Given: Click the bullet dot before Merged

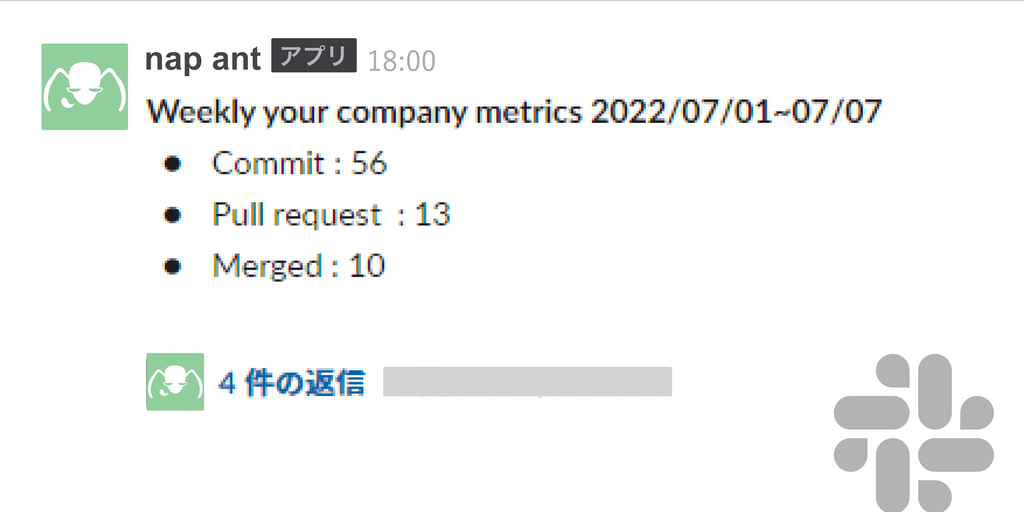Looking at the screenshot, I should pyautogui.click(x=174, y=266).
